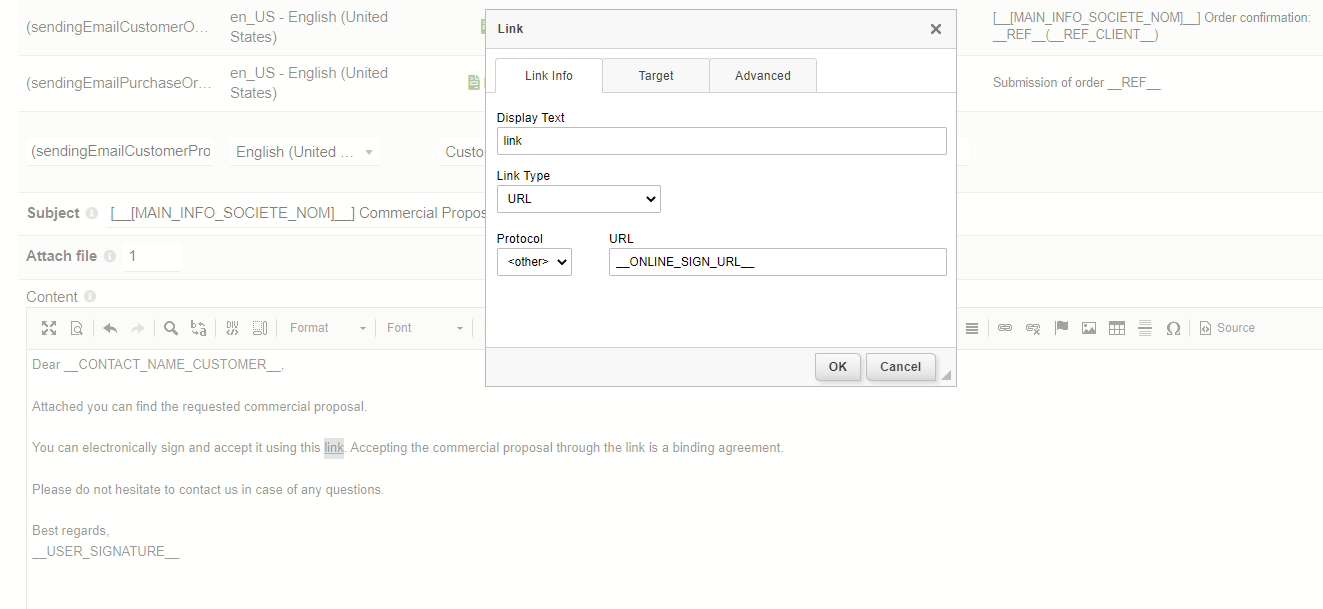Image resolution: width=1323 pixels, height=609 pixels.
Task: Insert a table using the table icon
Action: 1117,328
